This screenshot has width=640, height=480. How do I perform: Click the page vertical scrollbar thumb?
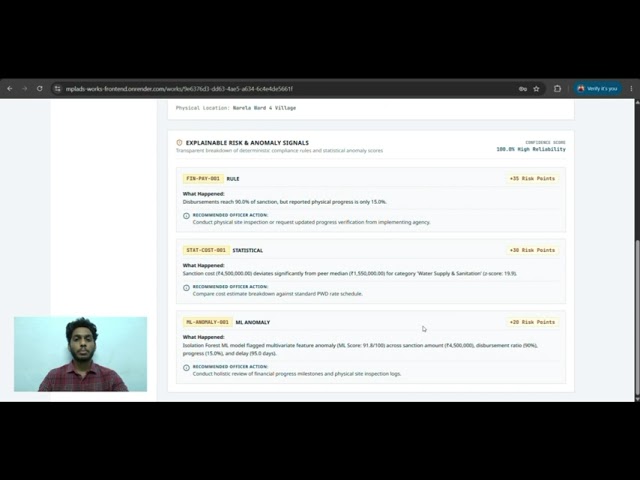click(x=637, y=318)
